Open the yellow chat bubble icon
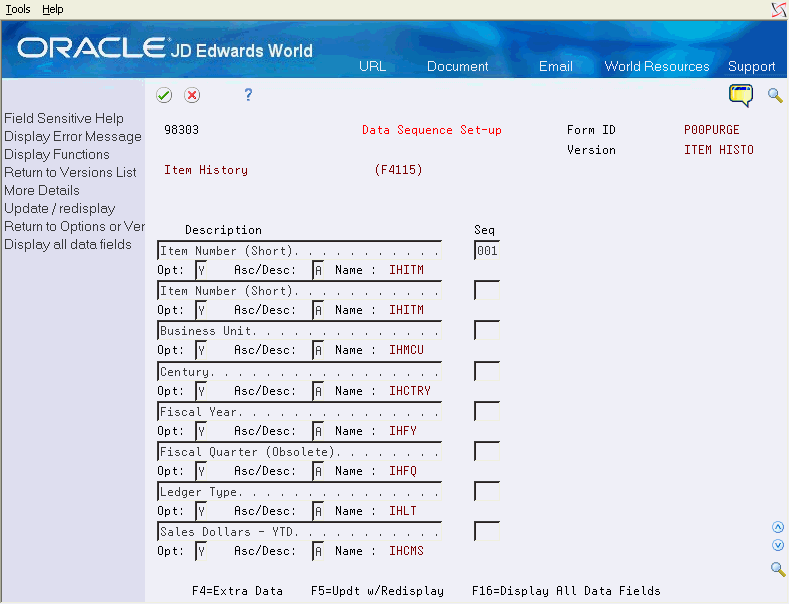Screen dimensions: 789x604 [x=741, y=95]
